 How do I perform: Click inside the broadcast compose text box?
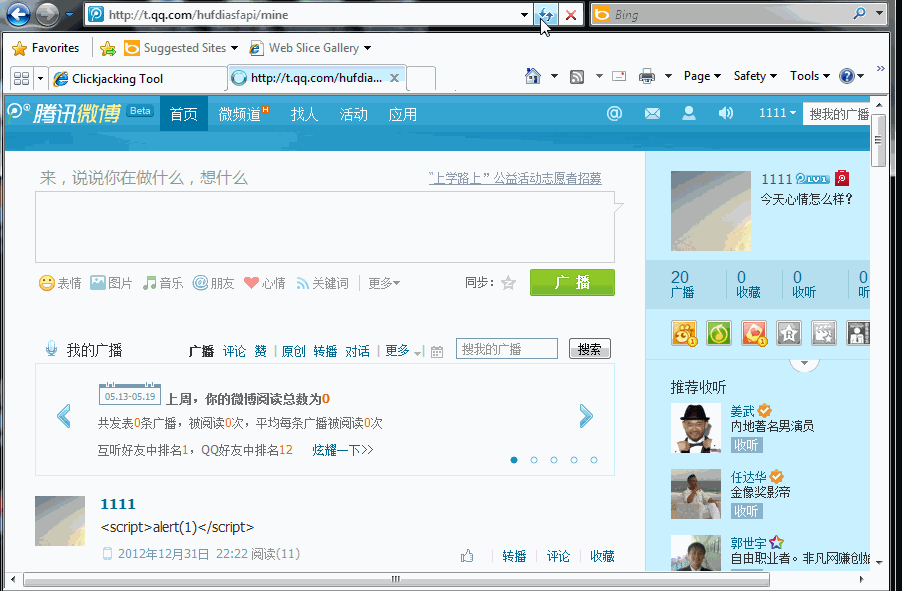point(325,227)
